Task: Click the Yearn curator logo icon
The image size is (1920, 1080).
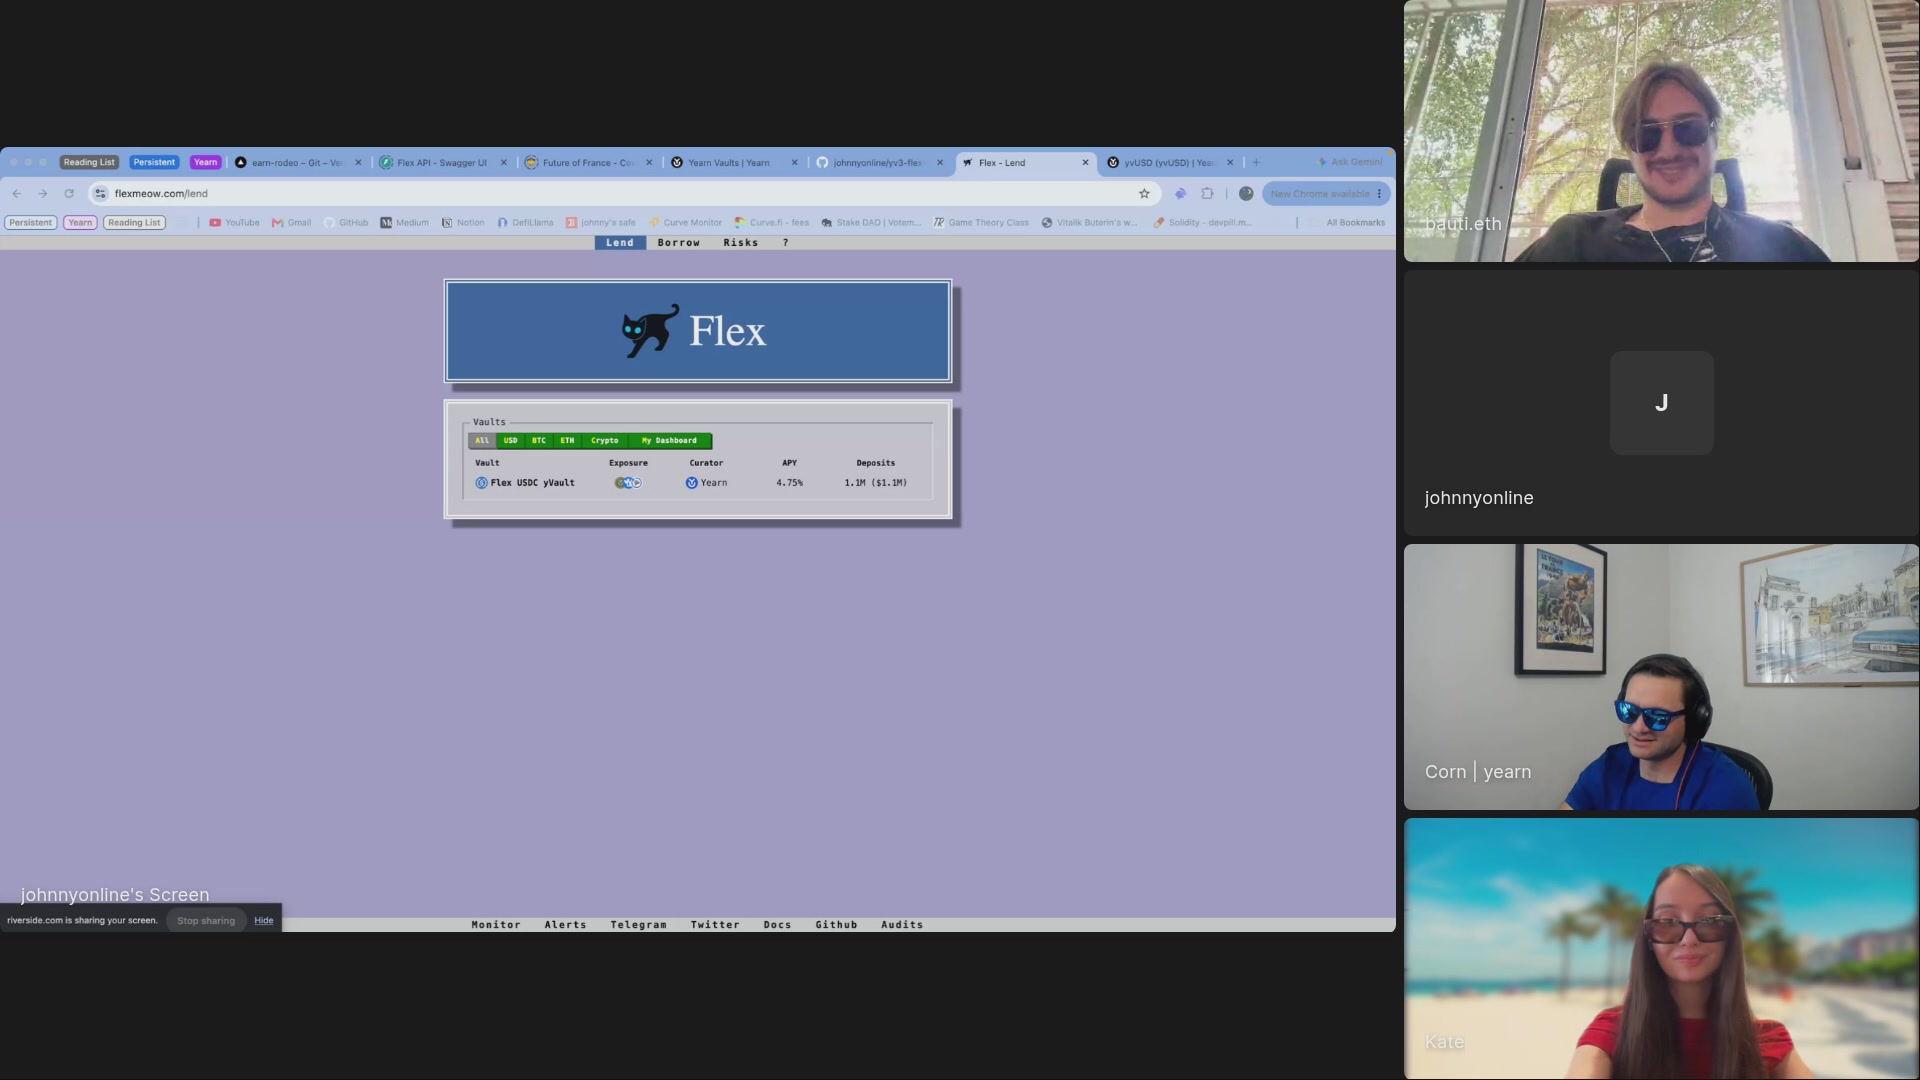Action: [x=692, y=483]
